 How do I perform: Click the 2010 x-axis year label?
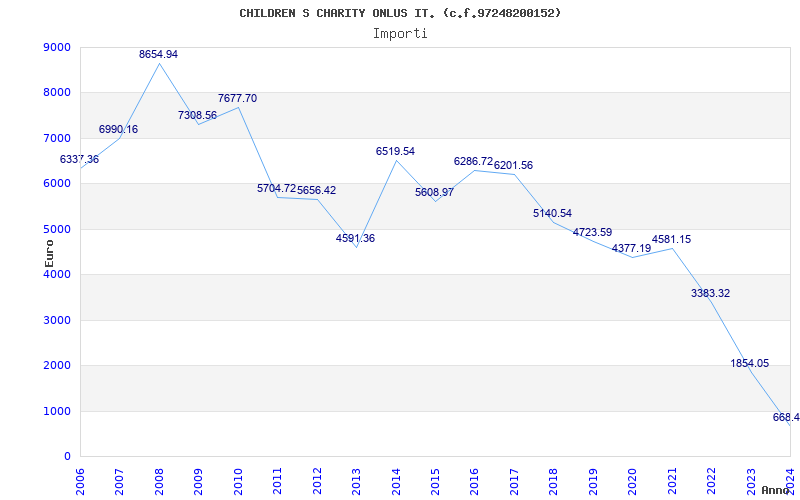click(x=238, y=483)
